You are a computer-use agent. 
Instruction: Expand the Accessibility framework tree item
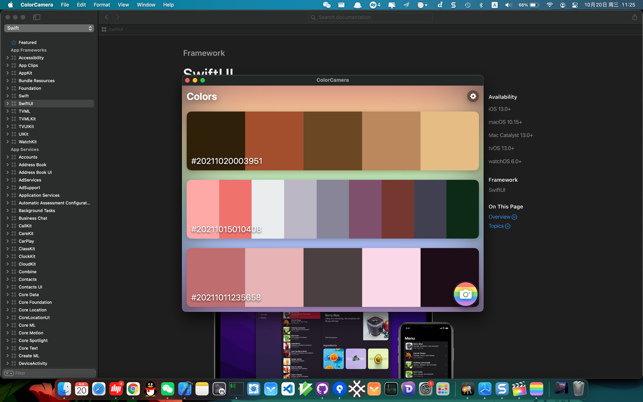(7, 58)
